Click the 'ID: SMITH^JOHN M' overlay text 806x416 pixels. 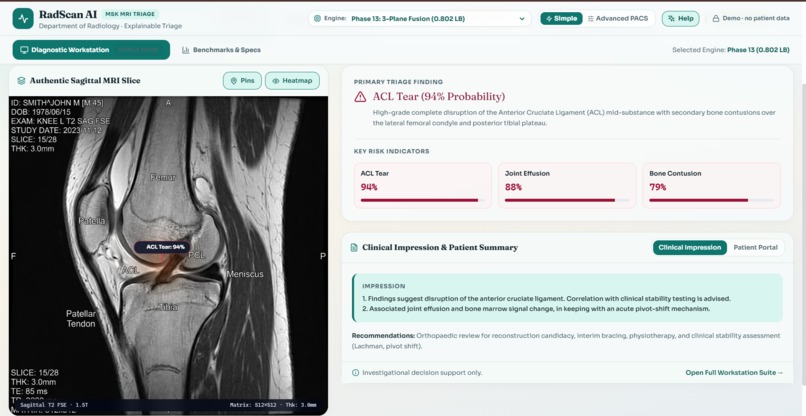58,103
